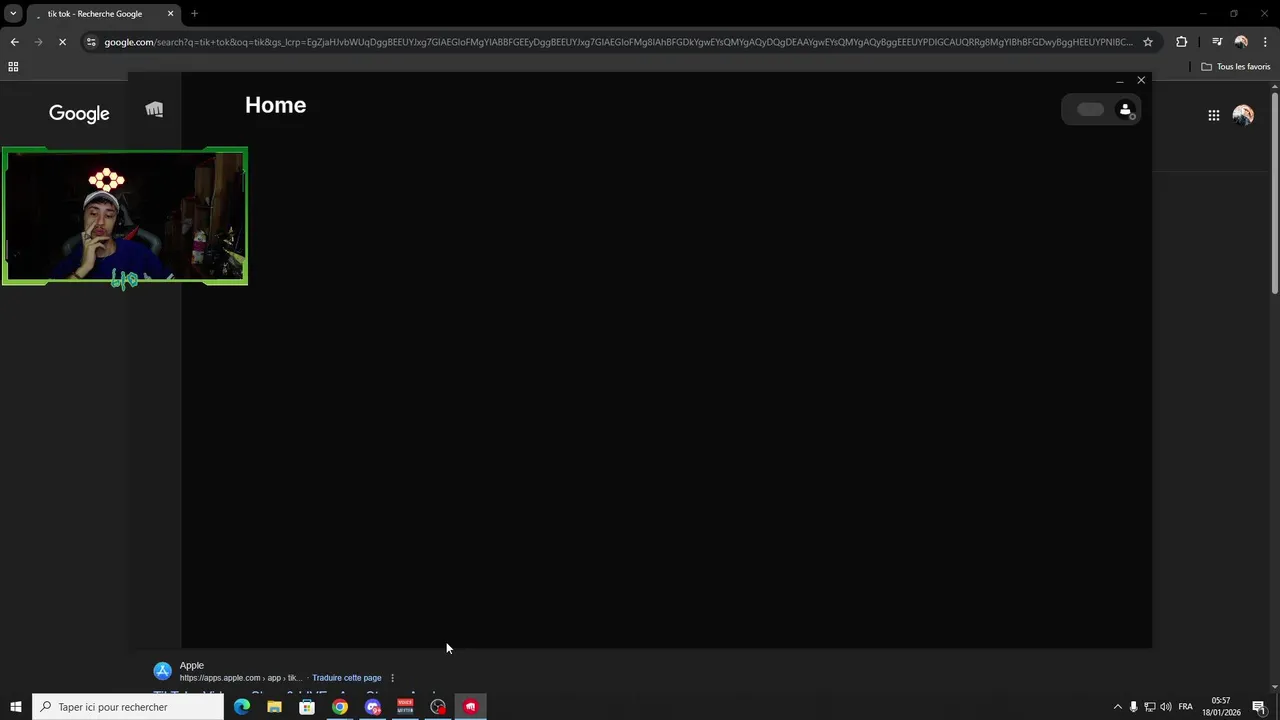The image size is (1280, 720).
Task: Open a new Chrome tab
Action: pyautogui.click(x=194, y=14)
